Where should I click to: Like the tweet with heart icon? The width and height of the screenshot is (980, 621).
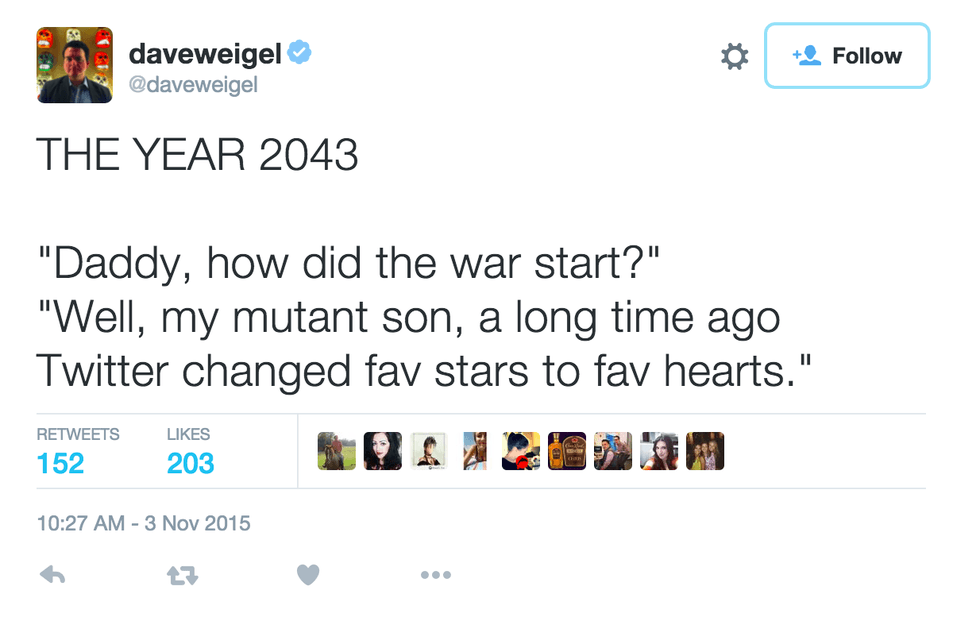point(308,575)
